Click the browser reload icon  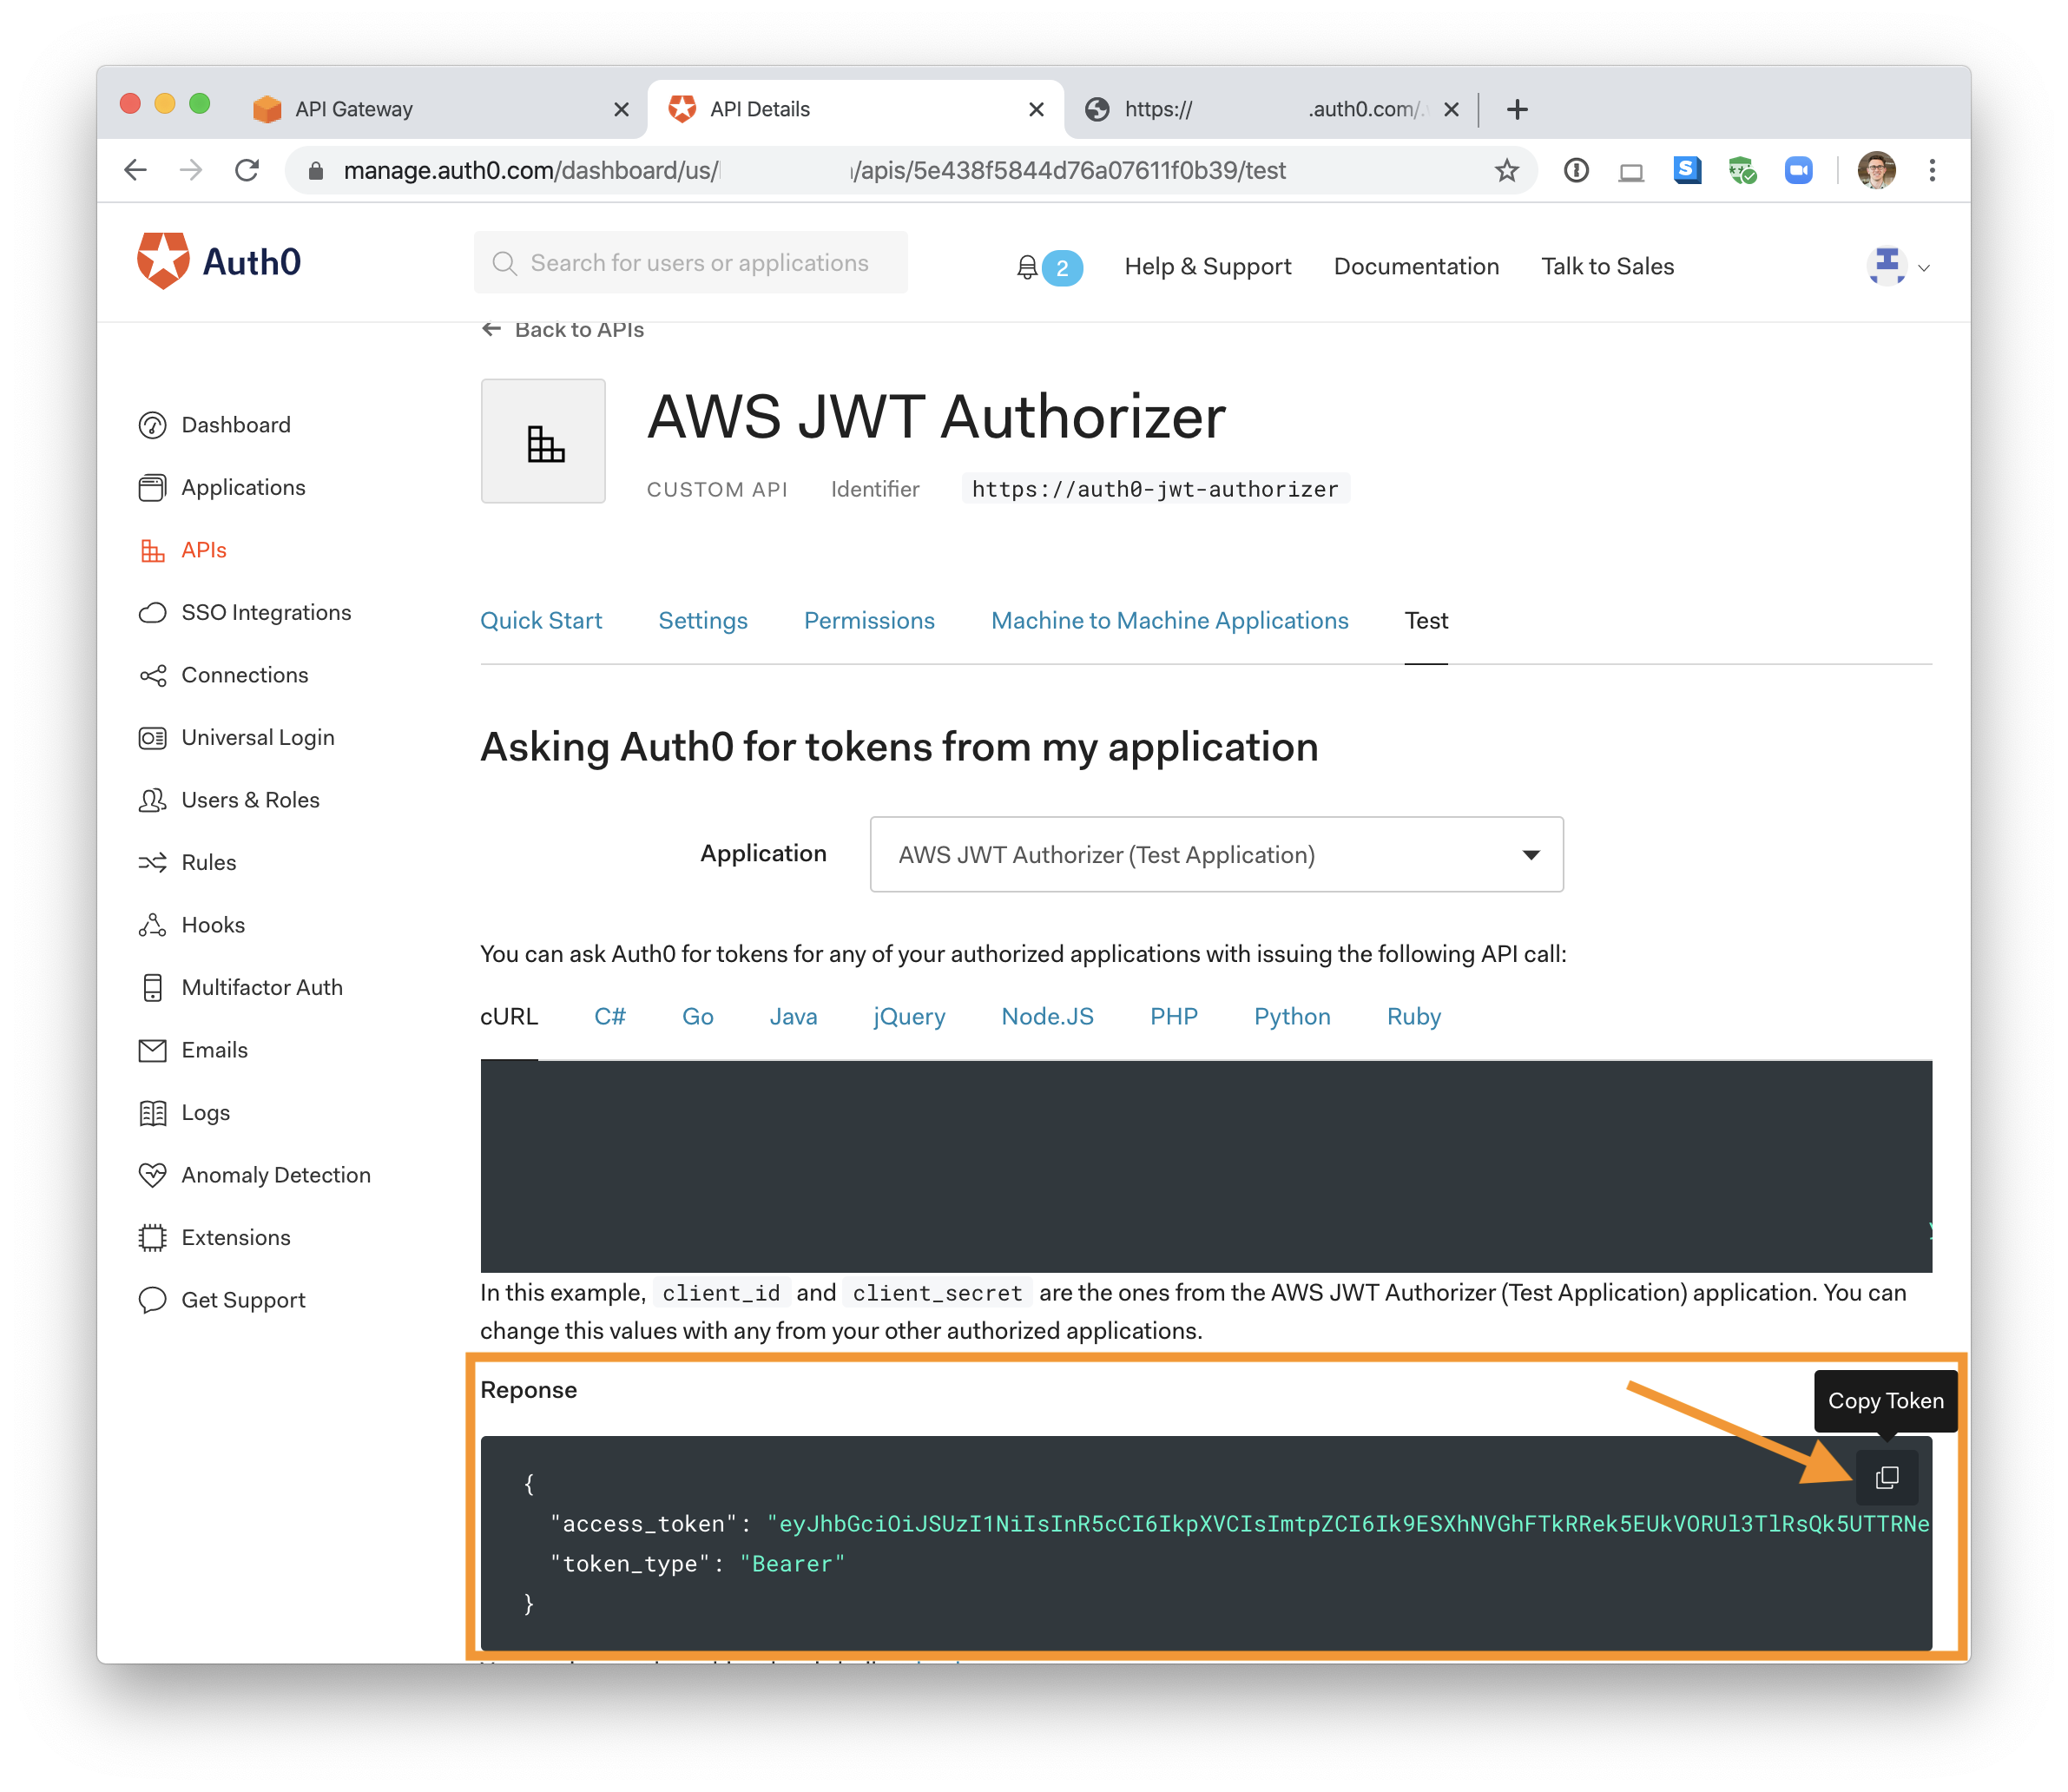click(x=247, y=171)
